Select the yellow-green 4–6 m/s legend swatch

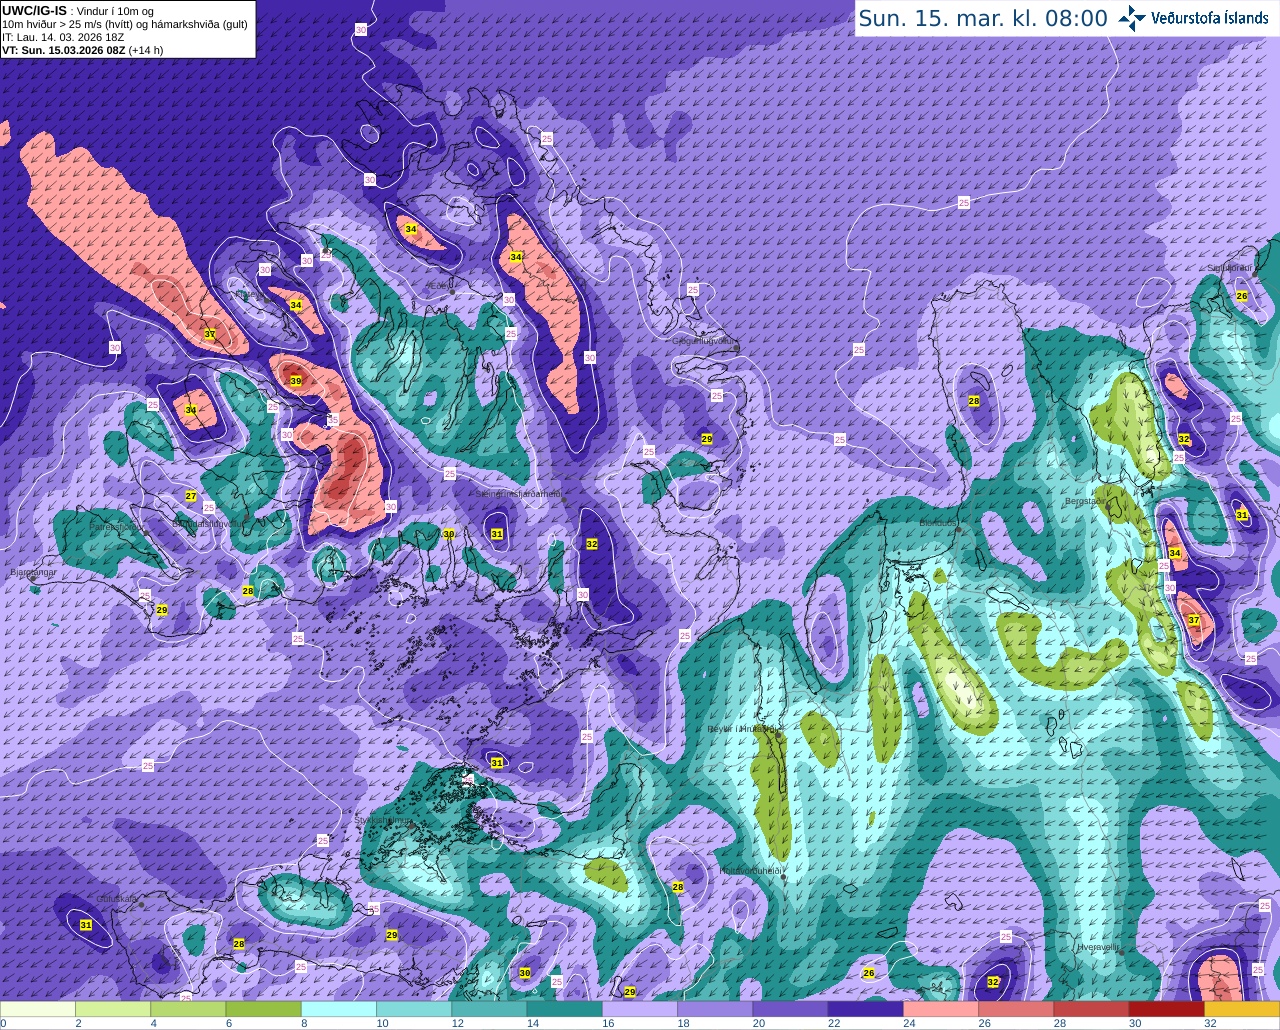pyautogui.click(x=188, y=1009)
